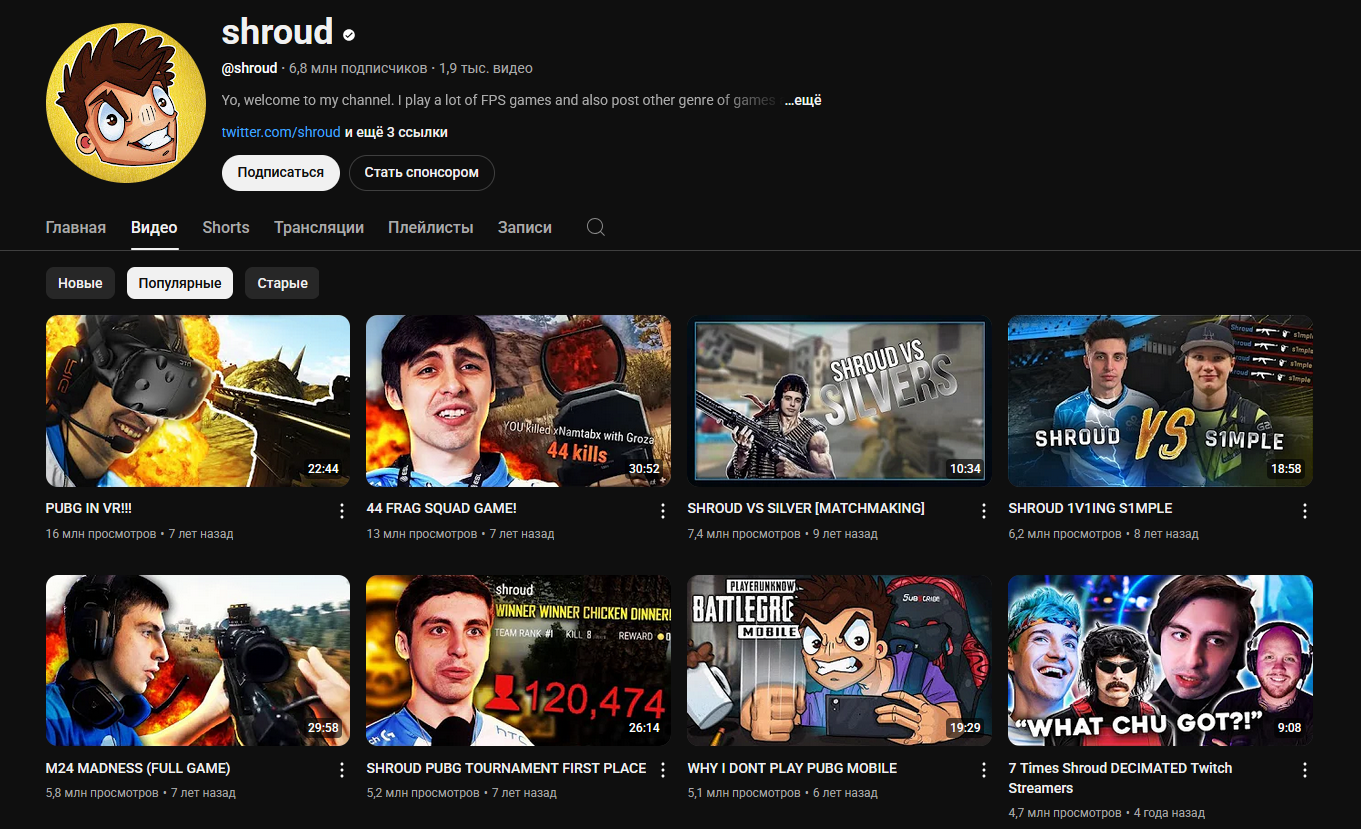This screenshot has height=829, width=1361.
Task: Open M24 MADNESS (FULL GAME) title
Action: [138, 768]
